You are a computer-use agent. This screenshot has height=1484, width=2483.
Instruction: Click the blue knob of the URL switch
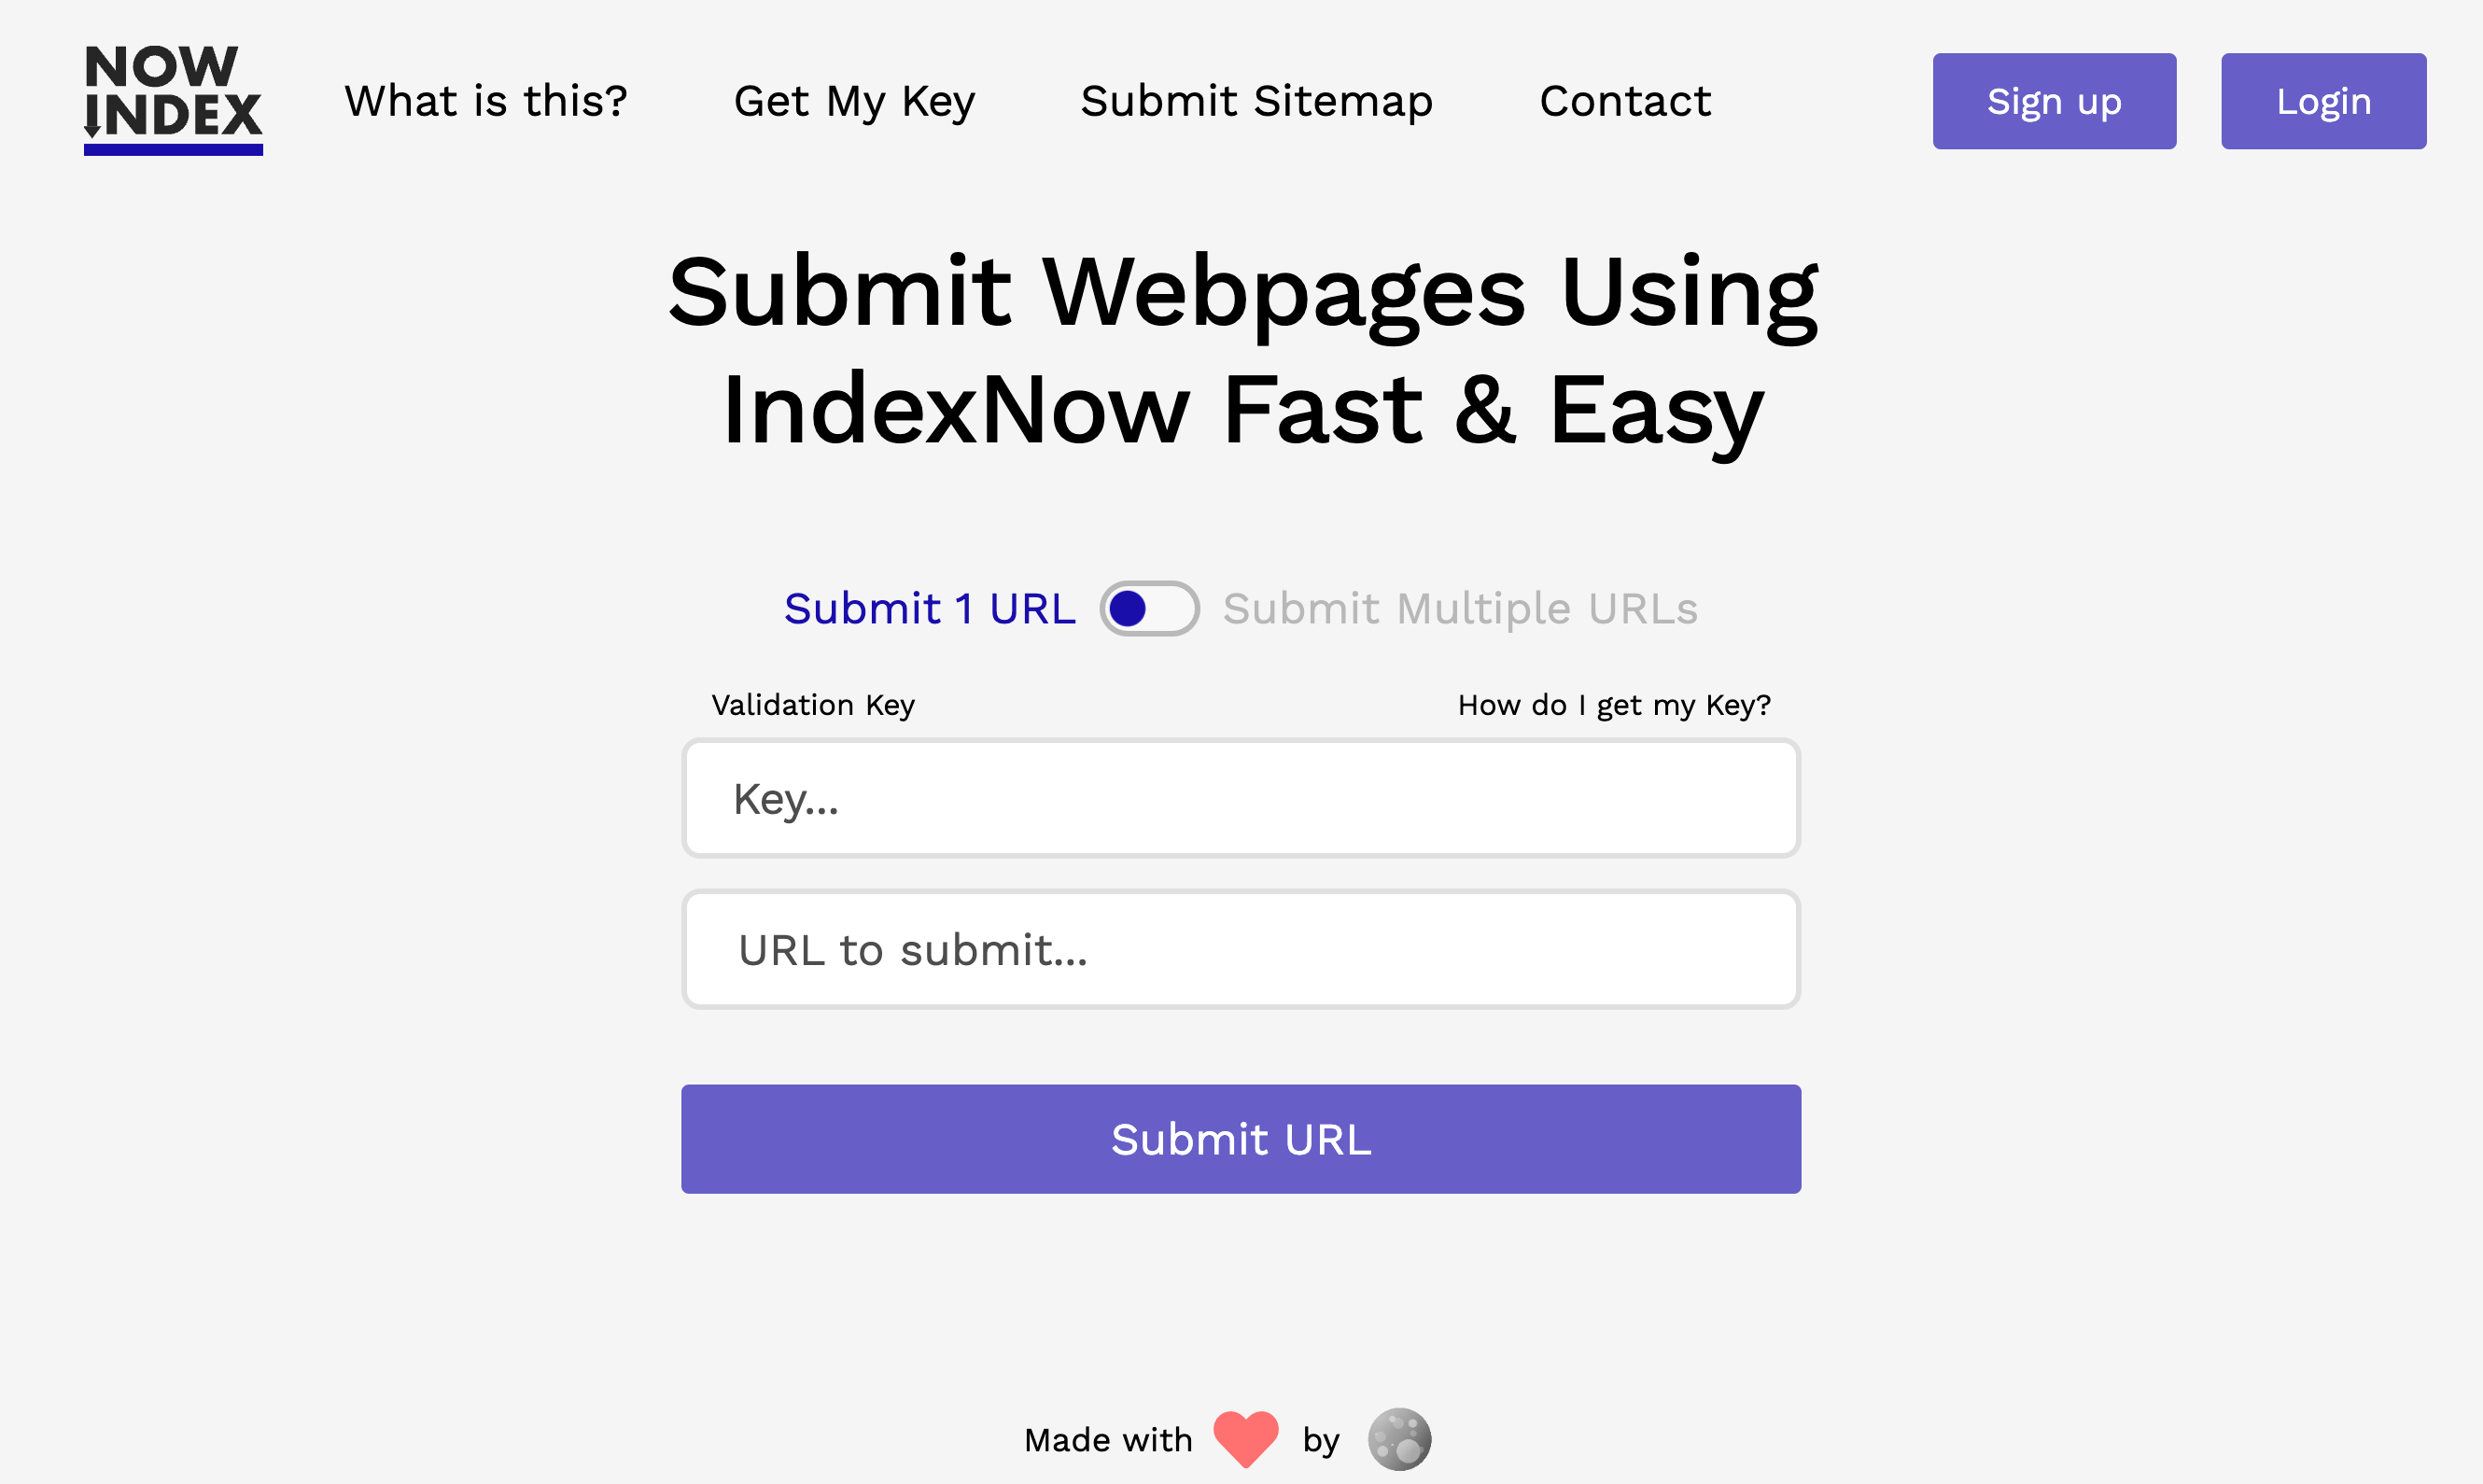point(1127,608)
